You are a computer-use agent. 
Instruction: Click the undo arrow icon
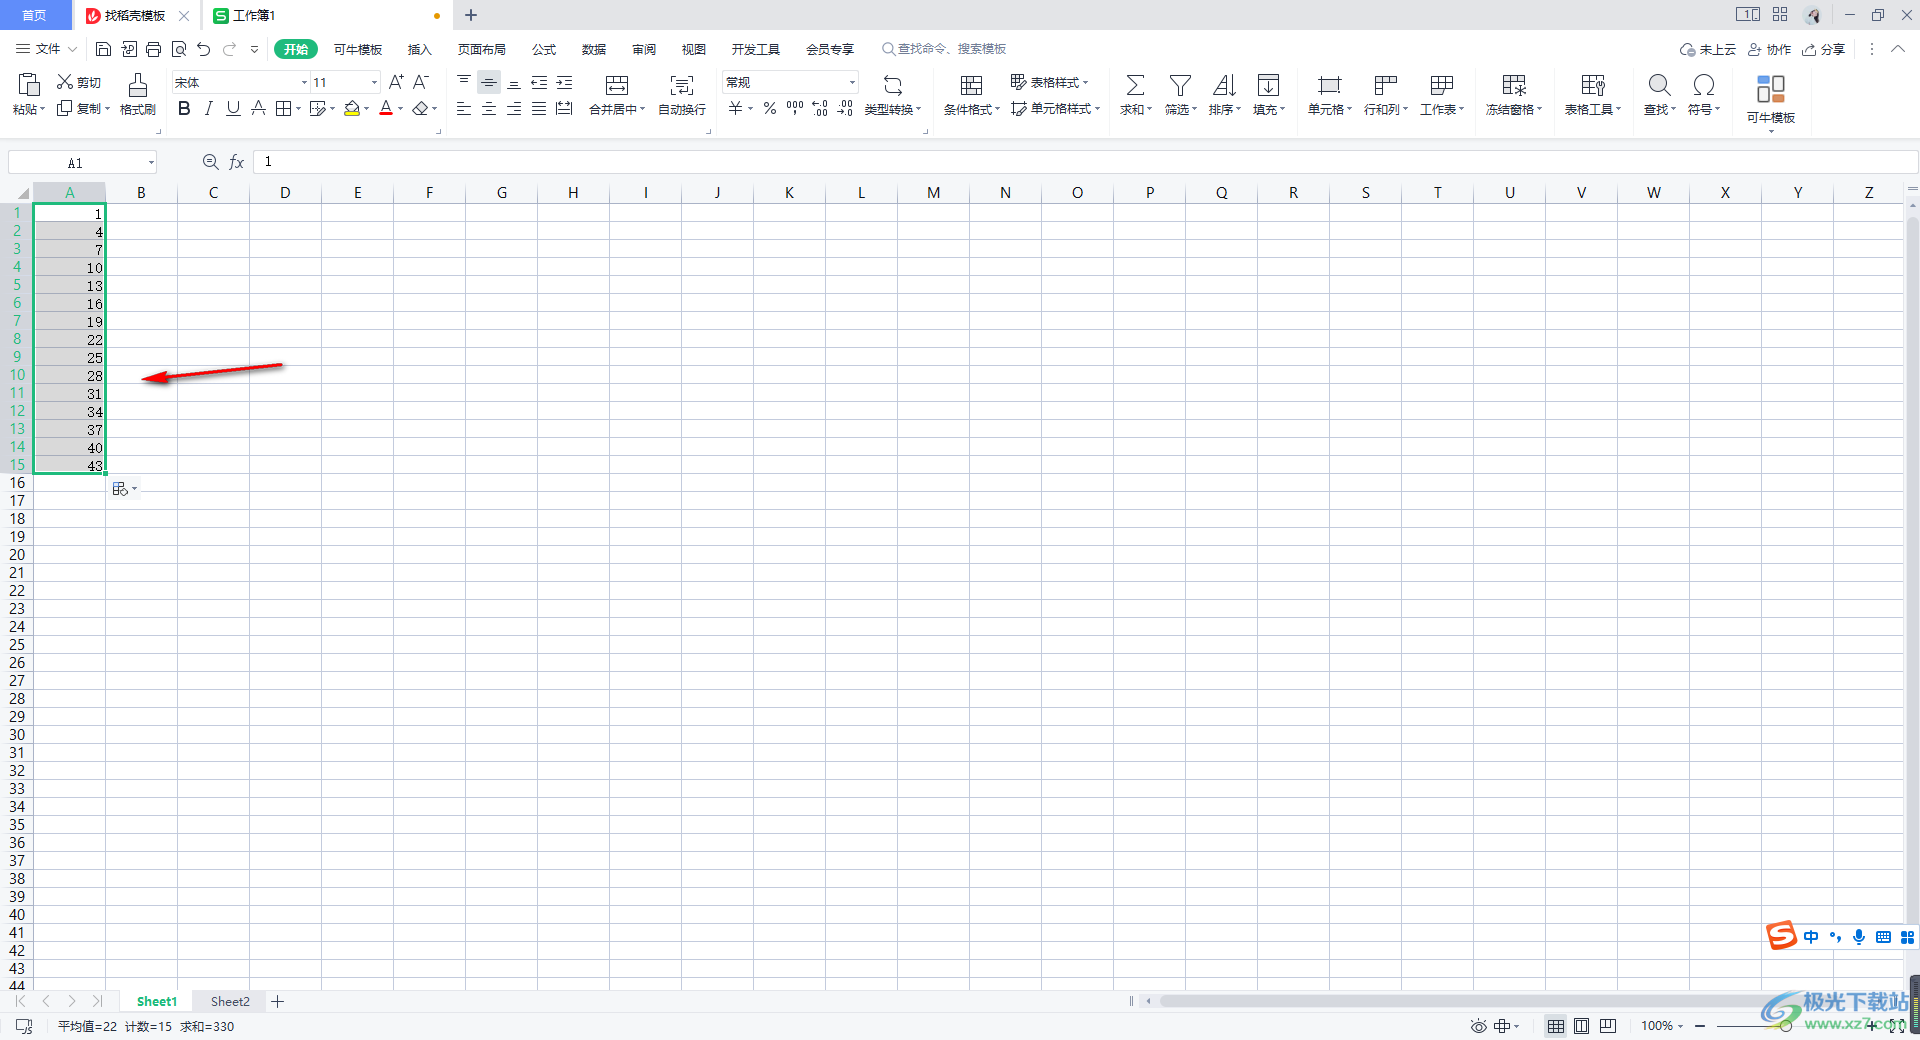[204, 49]
